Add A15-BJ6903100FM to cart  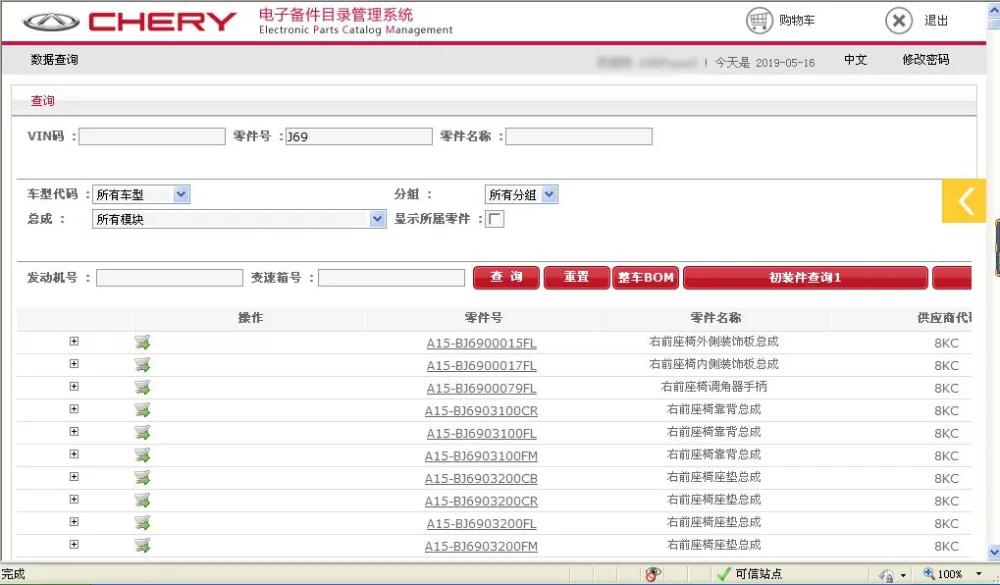pyautogui.click(x=142, y=455)
